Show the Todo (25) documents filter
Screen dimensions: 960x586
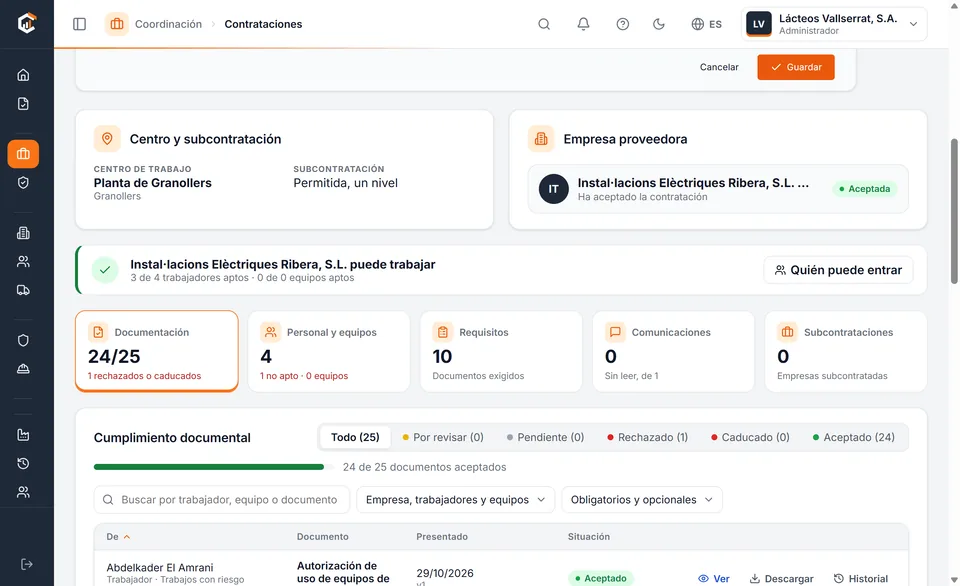(355, 437)
